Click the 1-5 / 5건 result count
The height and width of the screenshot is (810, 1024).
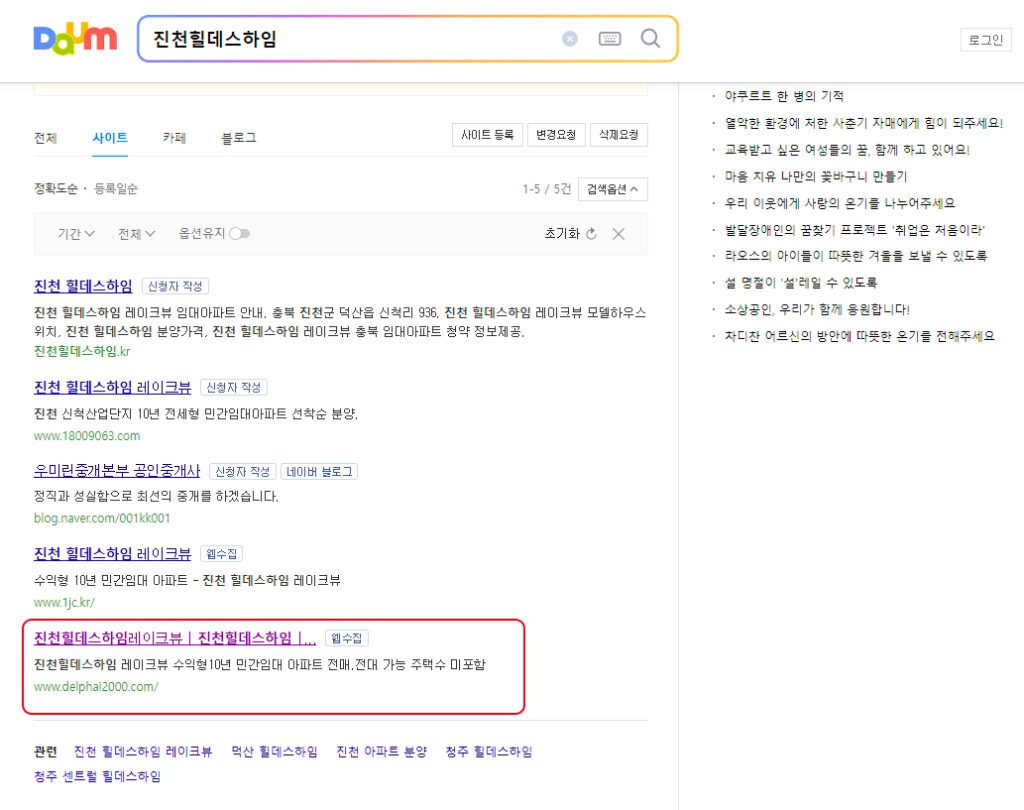547,189
